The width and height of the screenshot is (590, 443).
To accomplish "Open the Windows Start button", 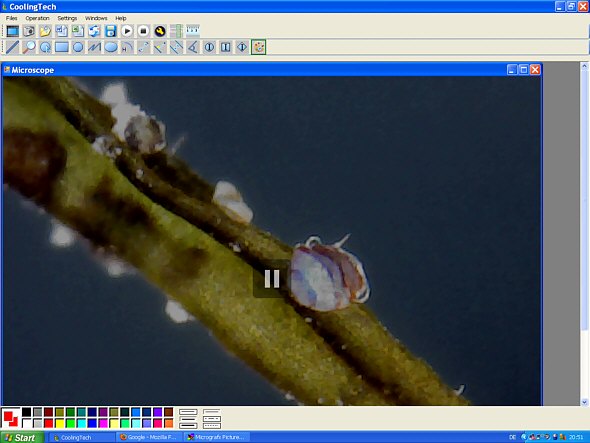I will [x=22, y=437].
